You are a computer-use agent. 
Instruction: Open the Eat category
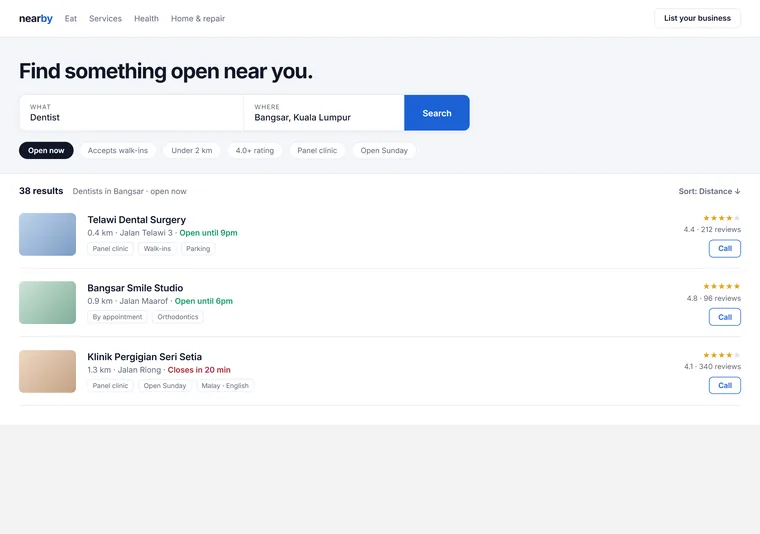(x=71, y=18)
